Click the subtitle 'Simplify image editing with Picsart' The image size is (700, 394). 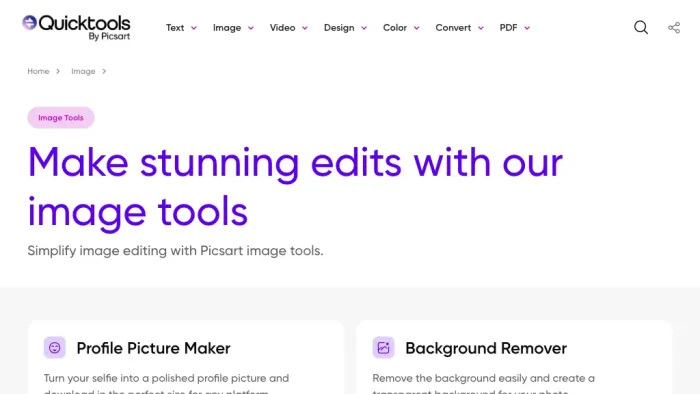(x=135, y=251)
